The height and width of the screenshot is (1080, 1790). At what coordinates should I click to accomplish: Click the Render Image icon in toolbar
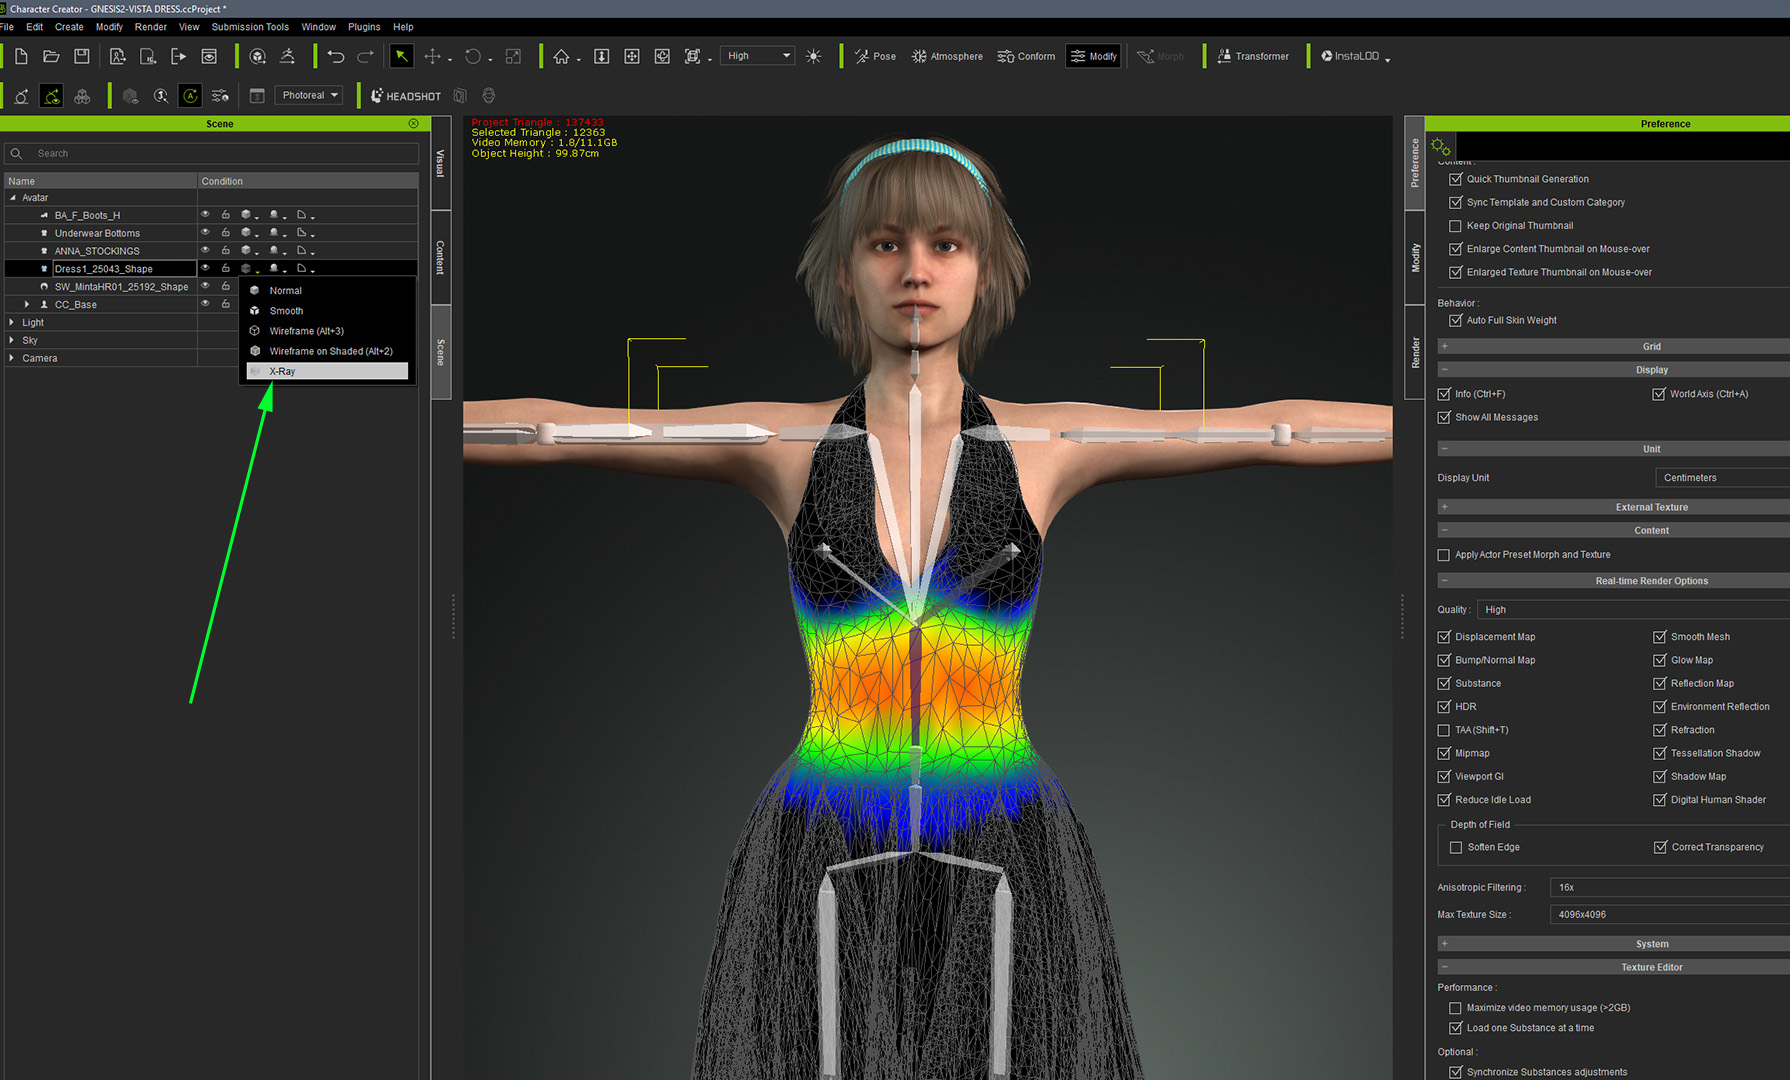tap(209, 56)
